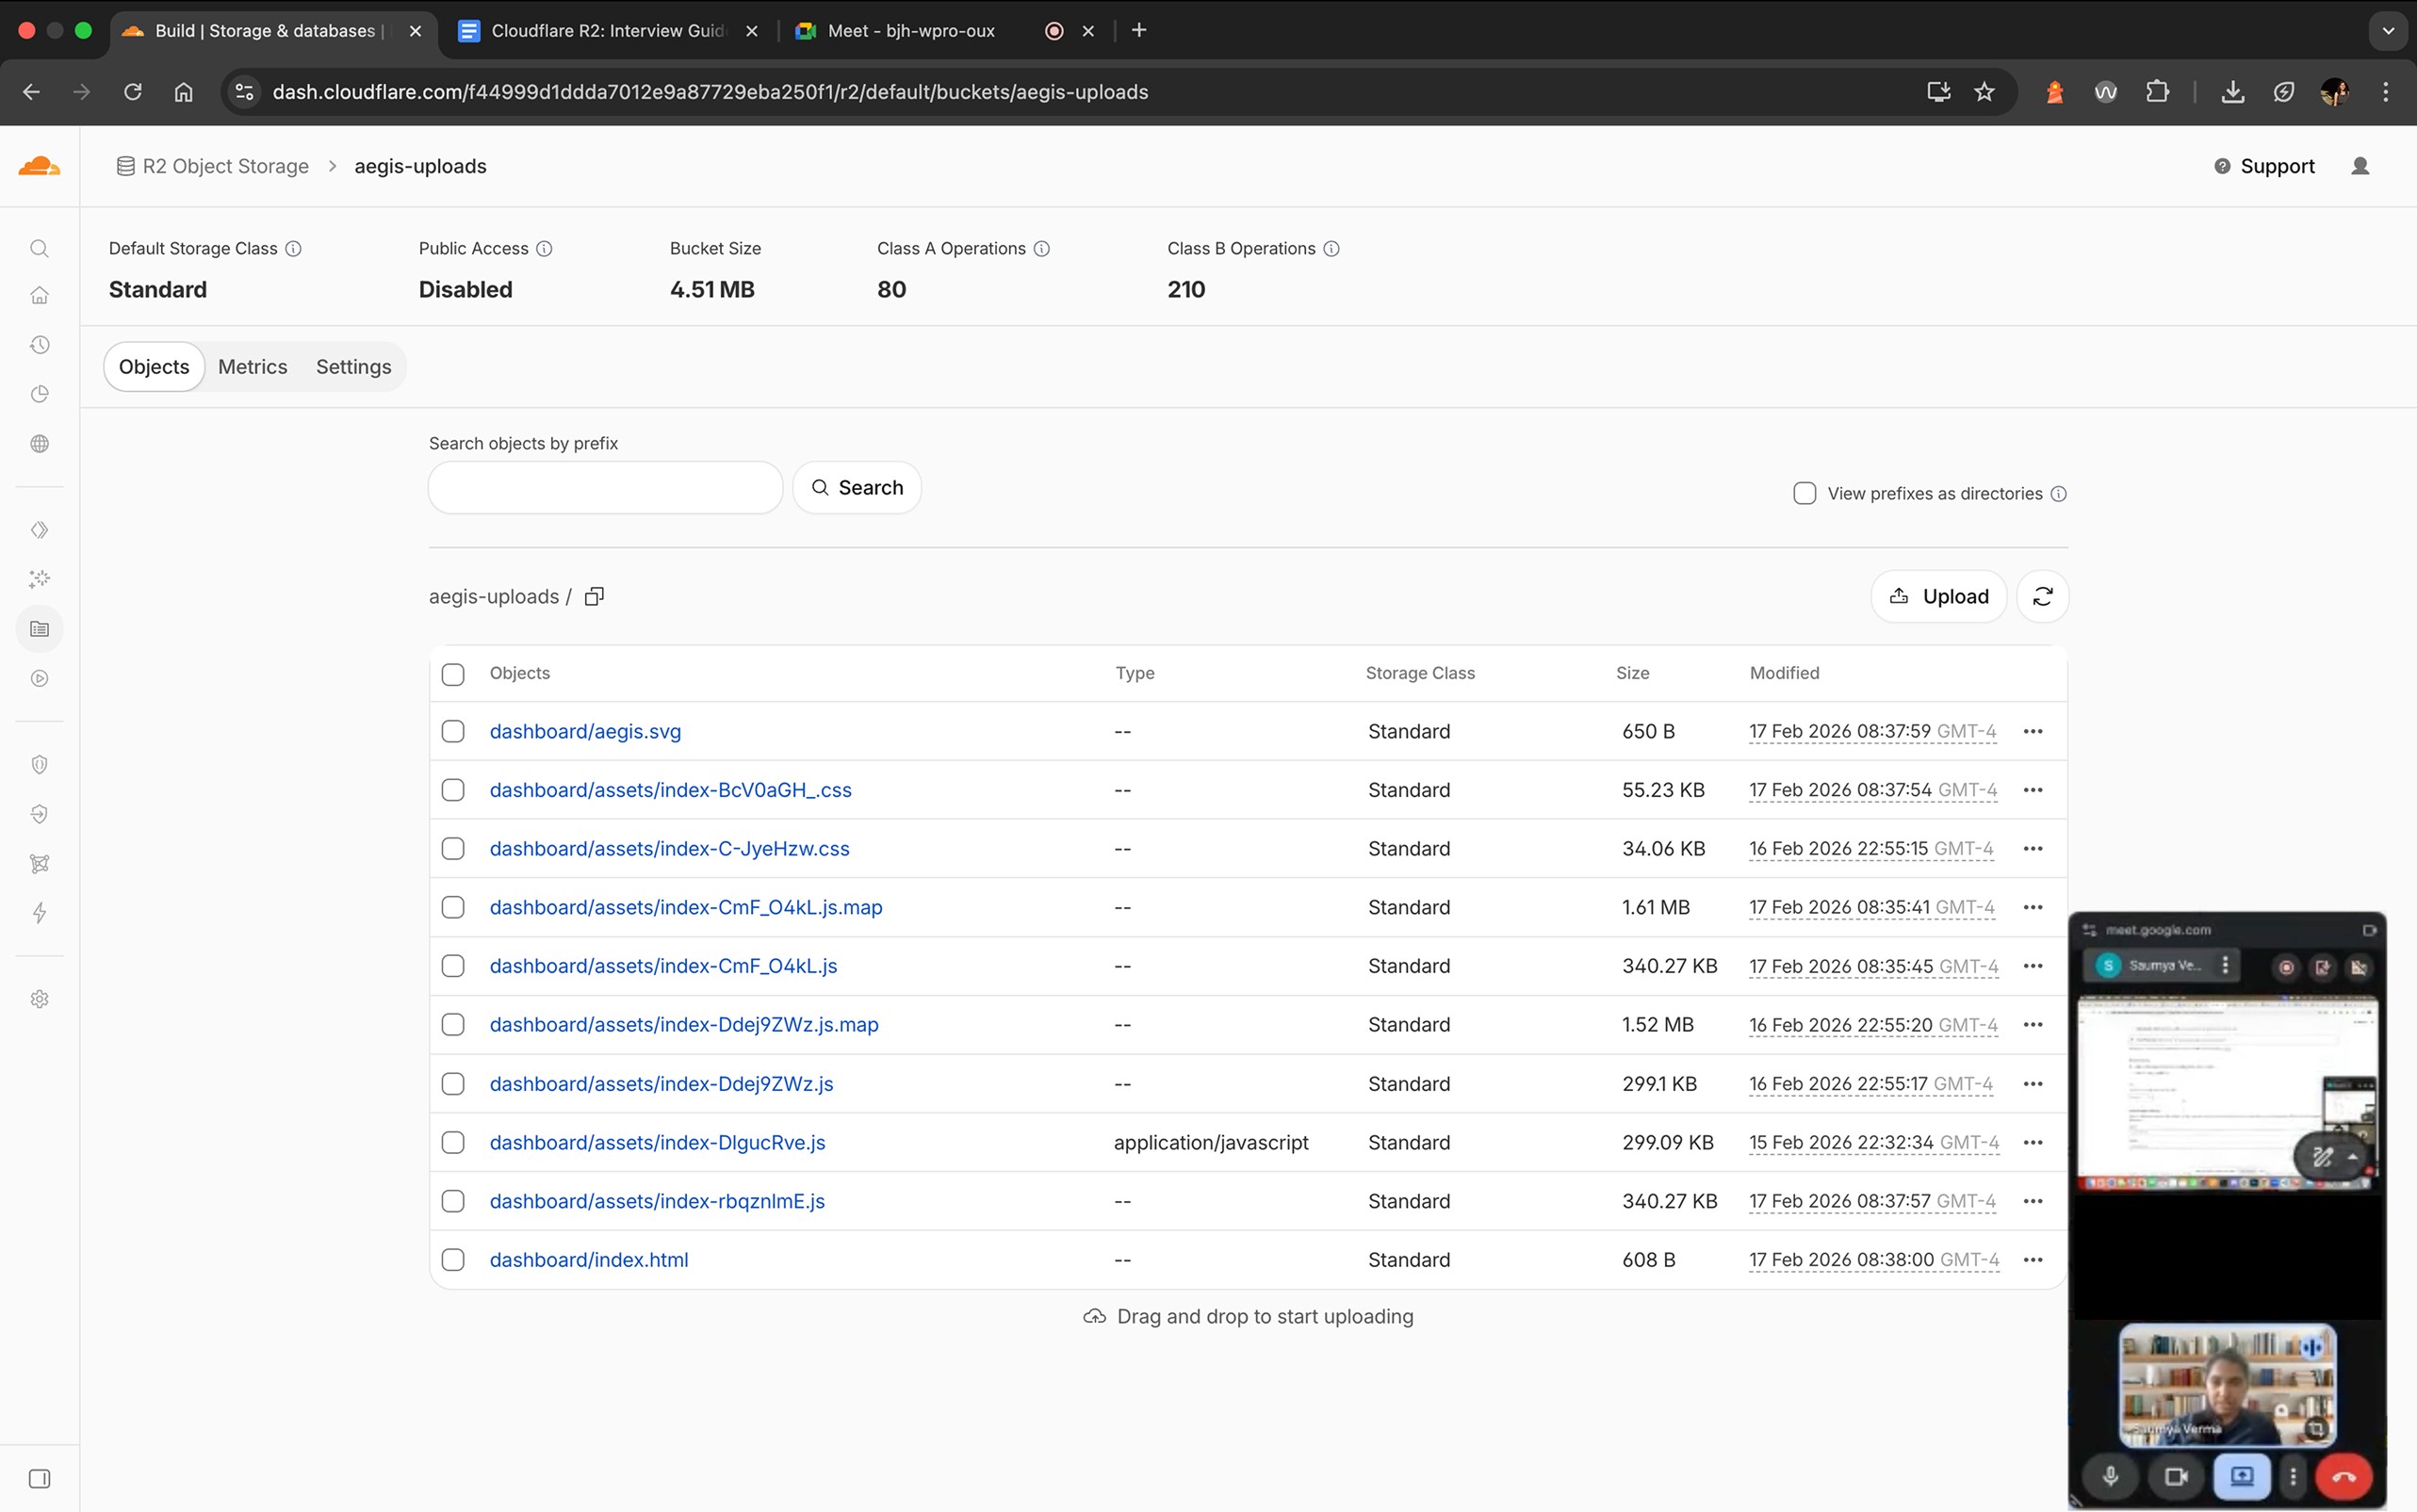2417x1512 pixels.
Task: Click the info icon next to Public Access
Action: point(544,248)
